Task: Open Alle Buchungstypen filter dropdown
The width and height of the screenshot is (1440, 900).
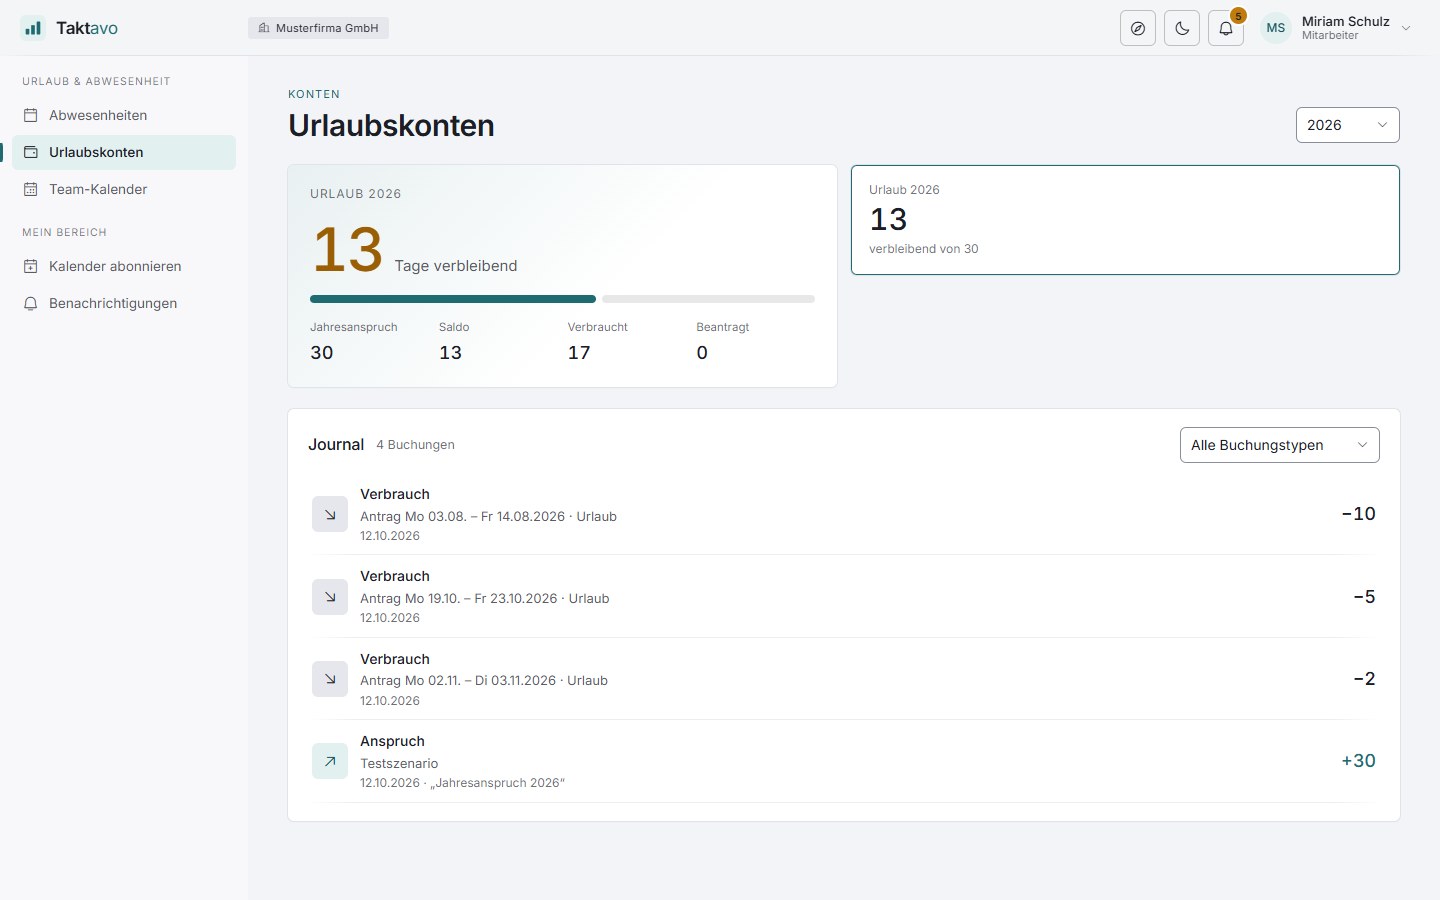Action: [x=1279, y=445]
